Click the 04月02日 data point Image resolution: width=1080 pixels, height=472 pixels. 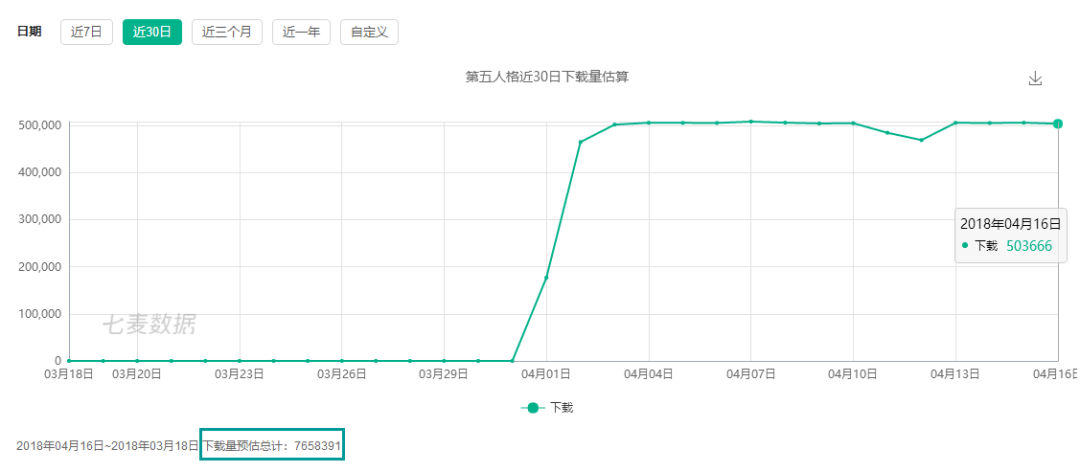[580, 142]
